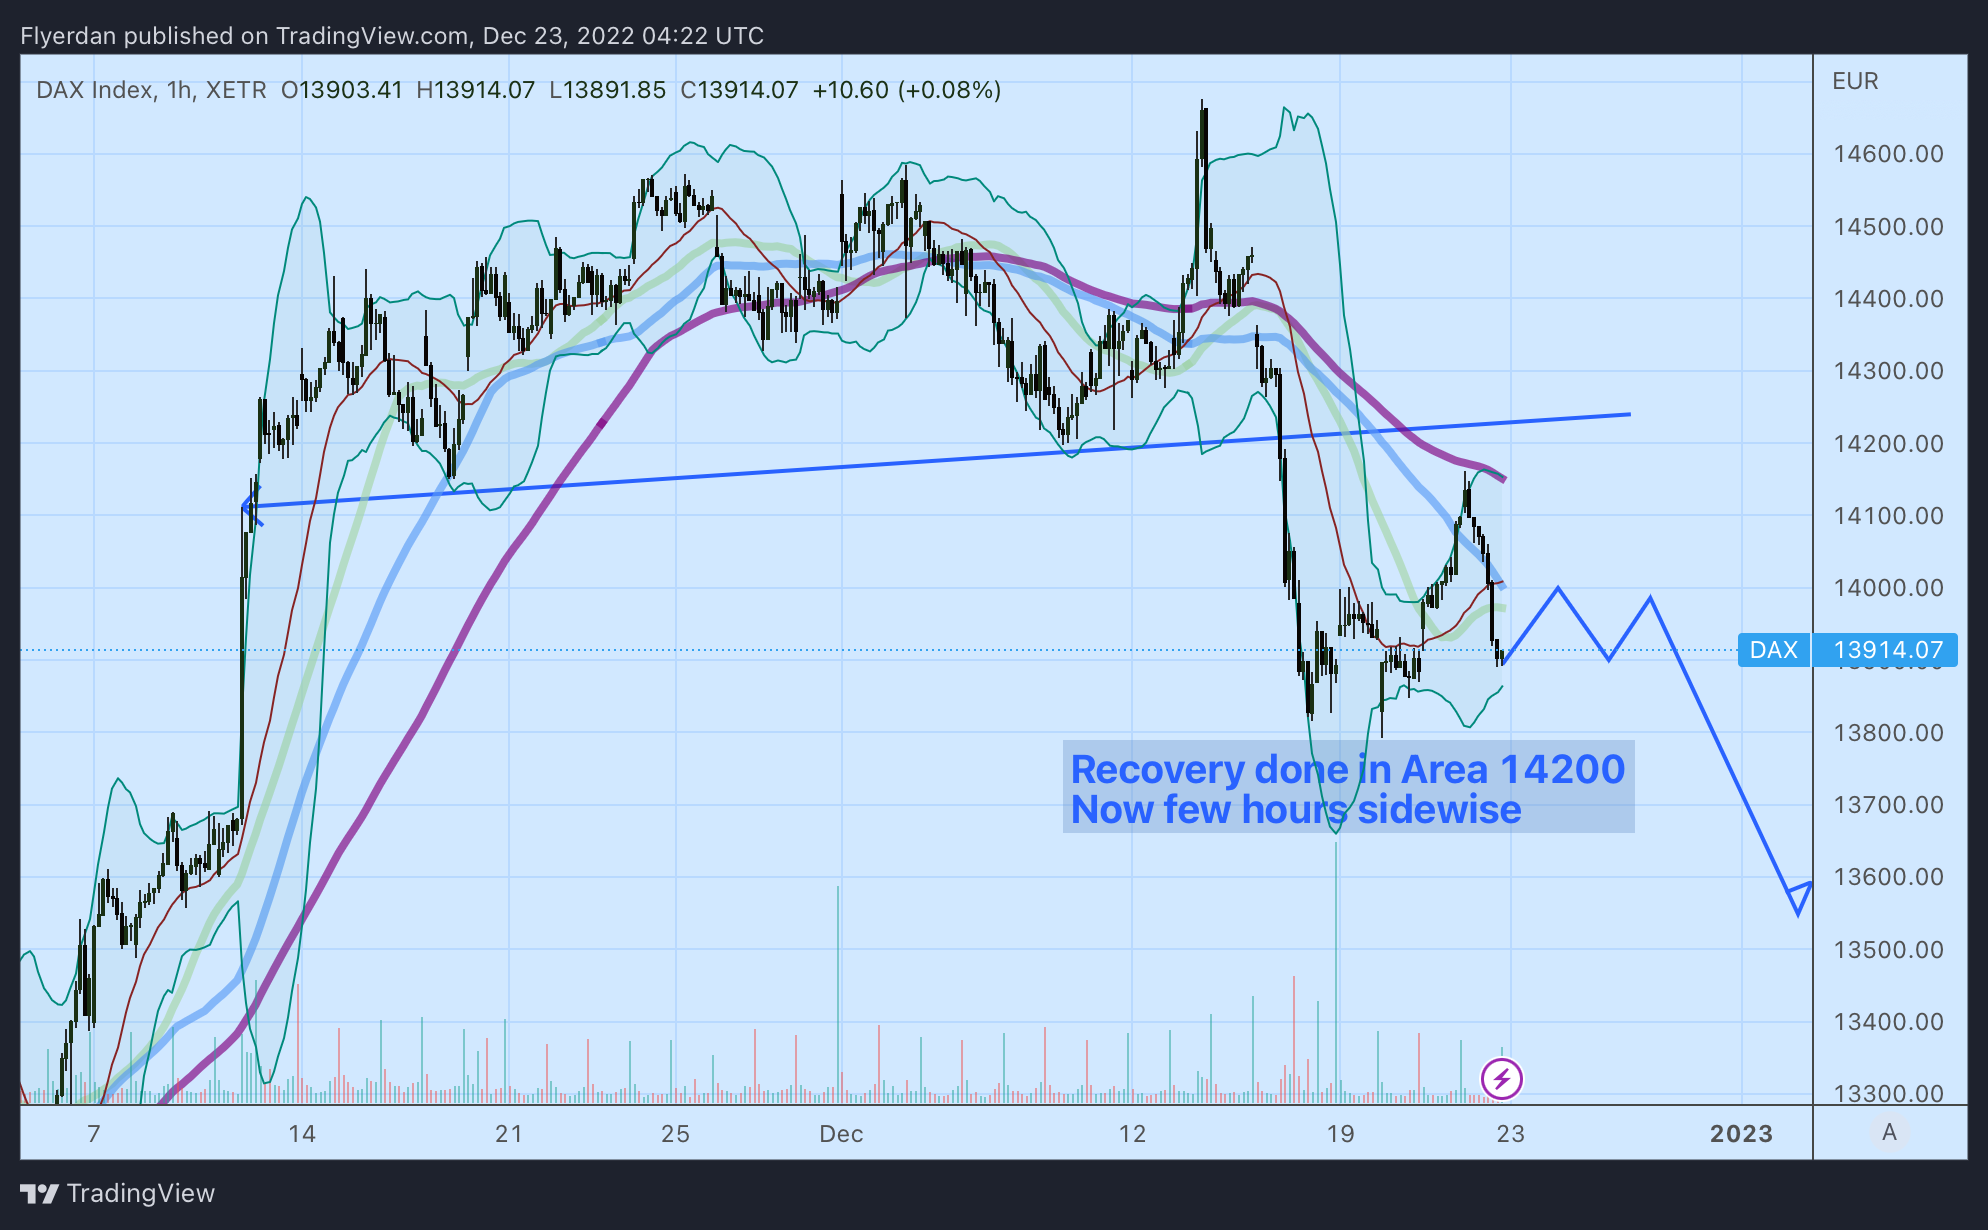Click the DAX price label 13914.07
This screenshot has width=1988, height=1230.
coord(1885,650)
